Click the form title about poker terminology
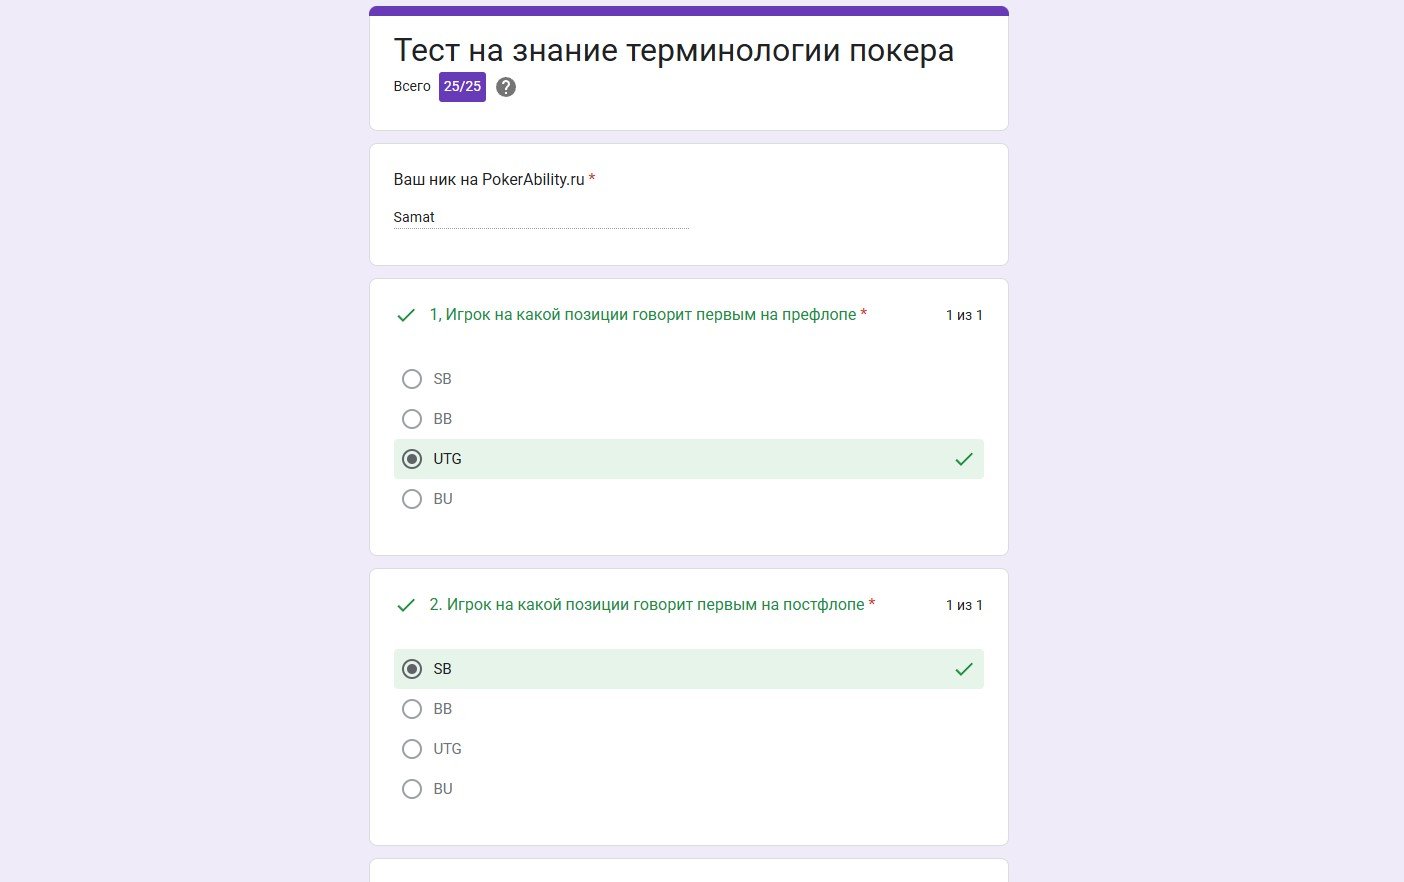Image resolution: width=1404 pixels, height=882 pixels. 674,50
